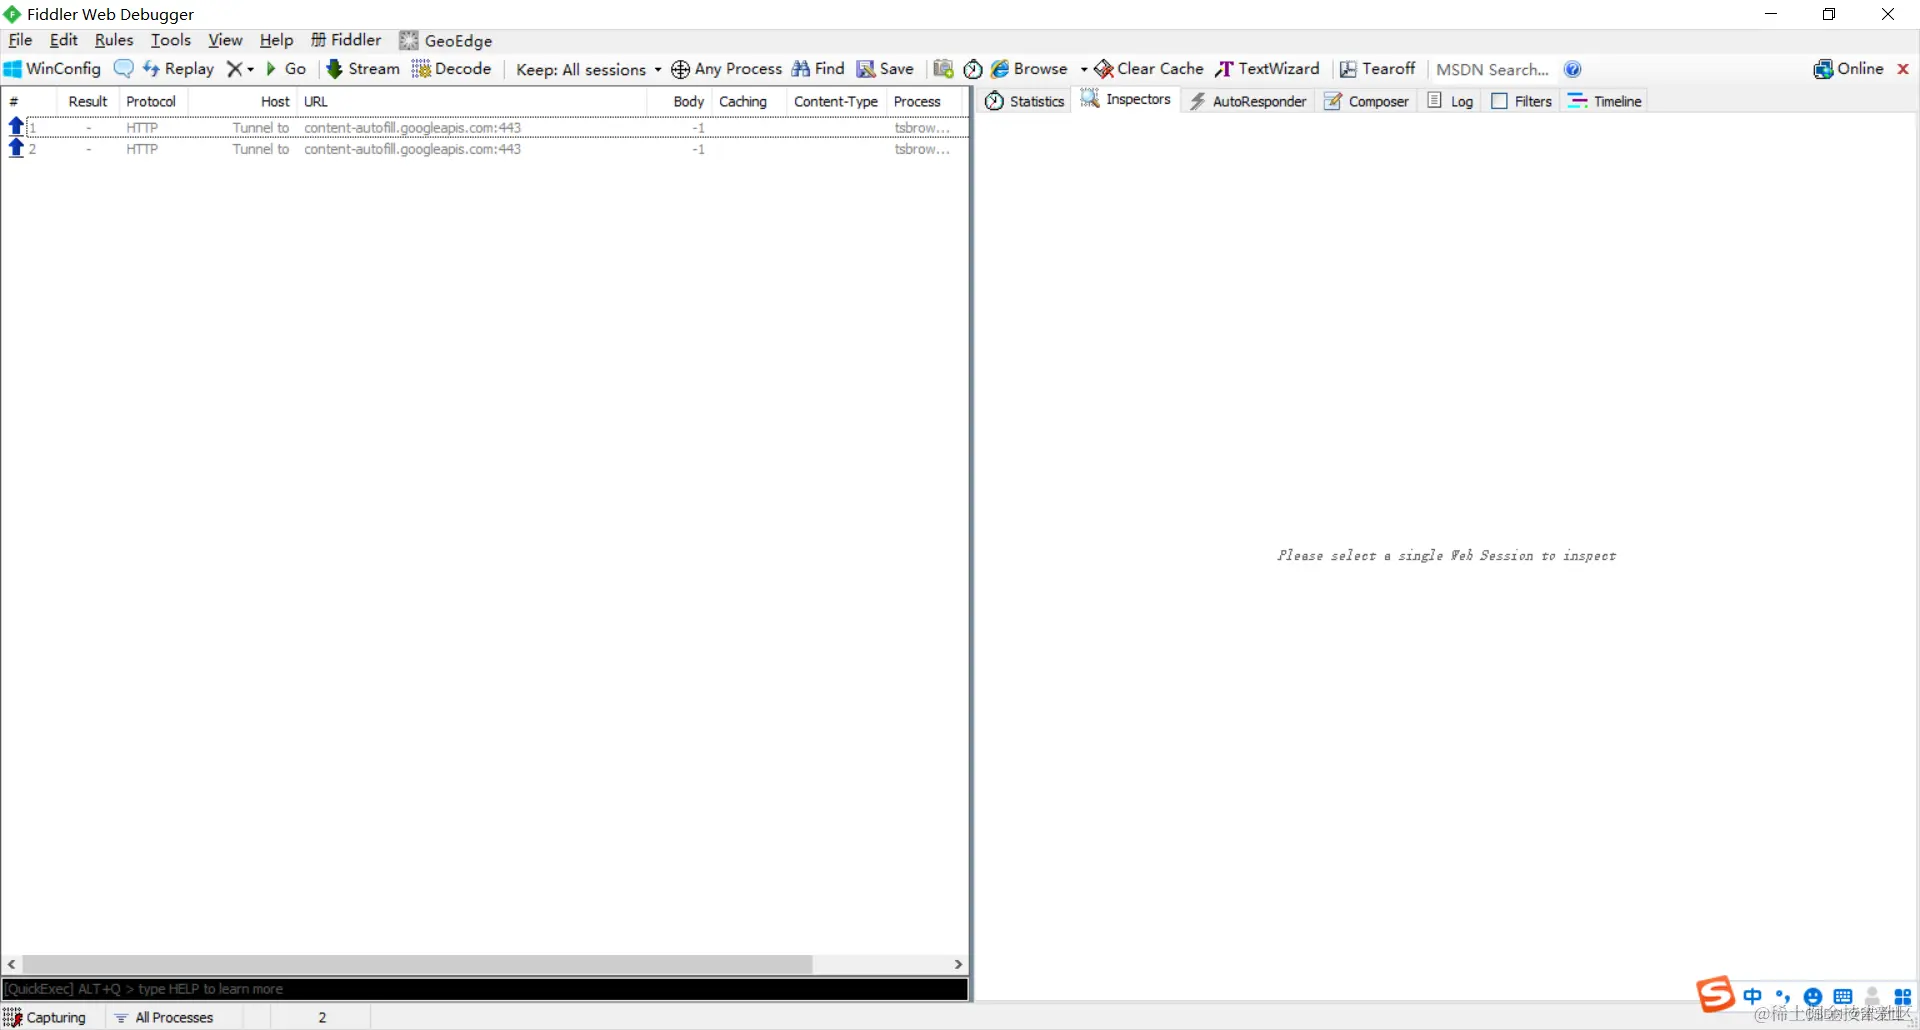This screenshot has width=1920, height=1030.
Task: Open the Rules menu
Action: click(x=114, y=40)
